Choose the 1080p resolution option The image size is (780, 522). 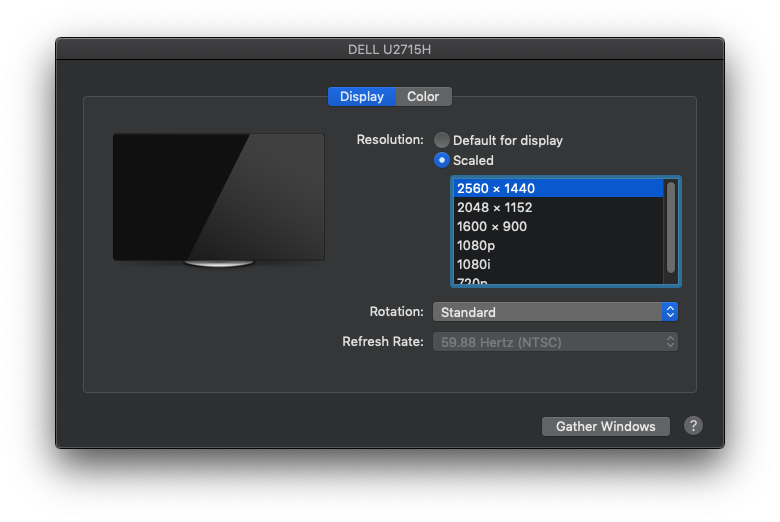tap(558, 245)
